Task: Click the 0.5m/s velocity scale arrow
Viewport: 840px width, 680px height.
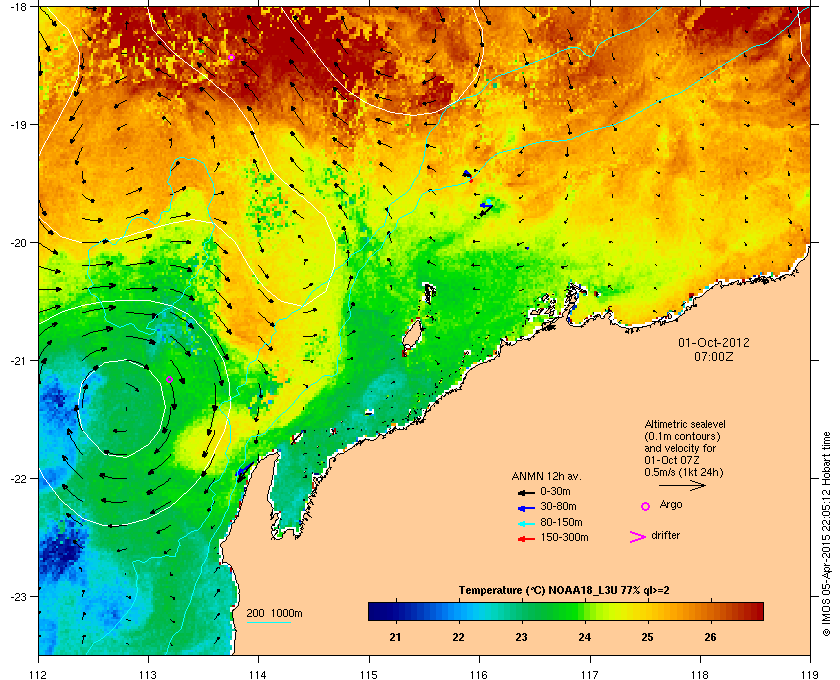Action: [x=682, y=485]
